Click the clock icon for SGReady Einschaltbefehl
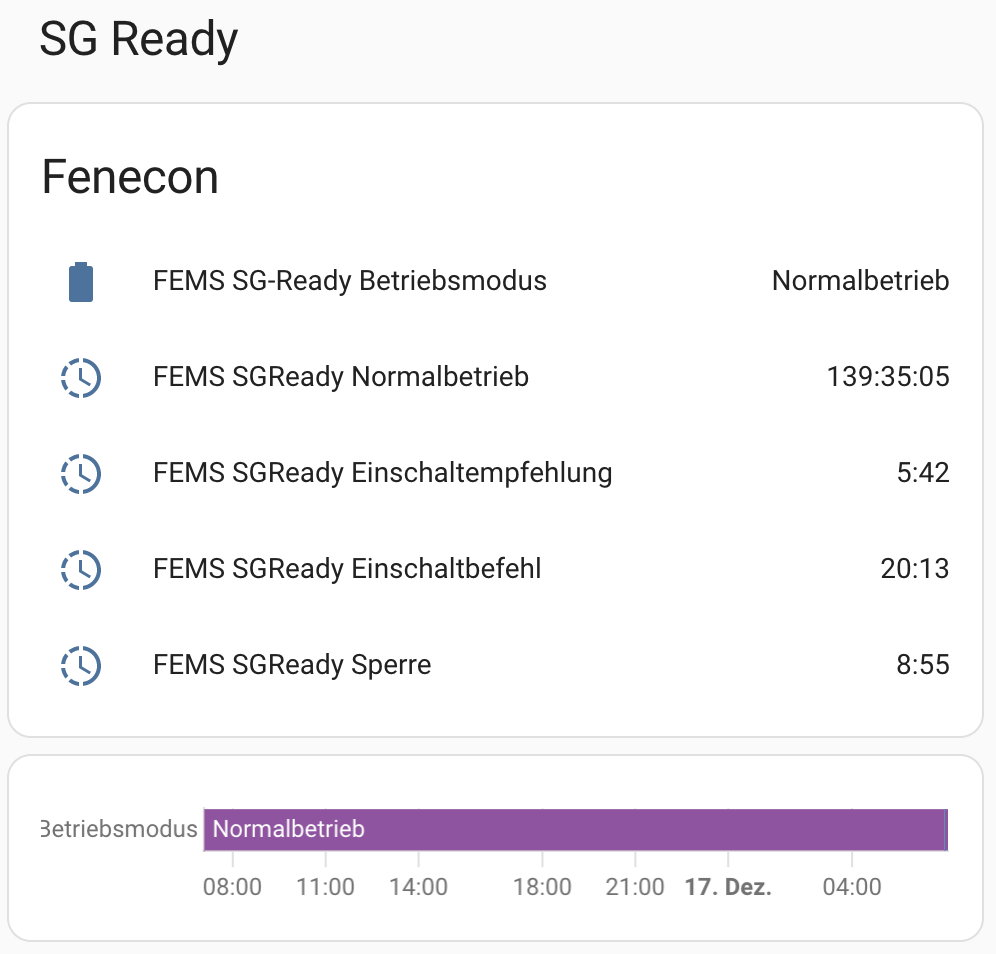 point(81,569)
